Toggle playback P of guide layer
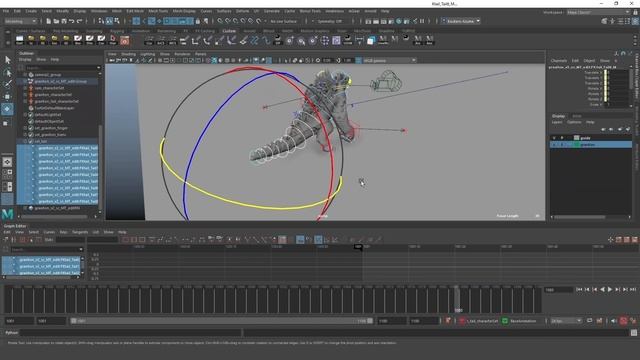Screen dimensions: 640x360 click(x=562, y=138)
